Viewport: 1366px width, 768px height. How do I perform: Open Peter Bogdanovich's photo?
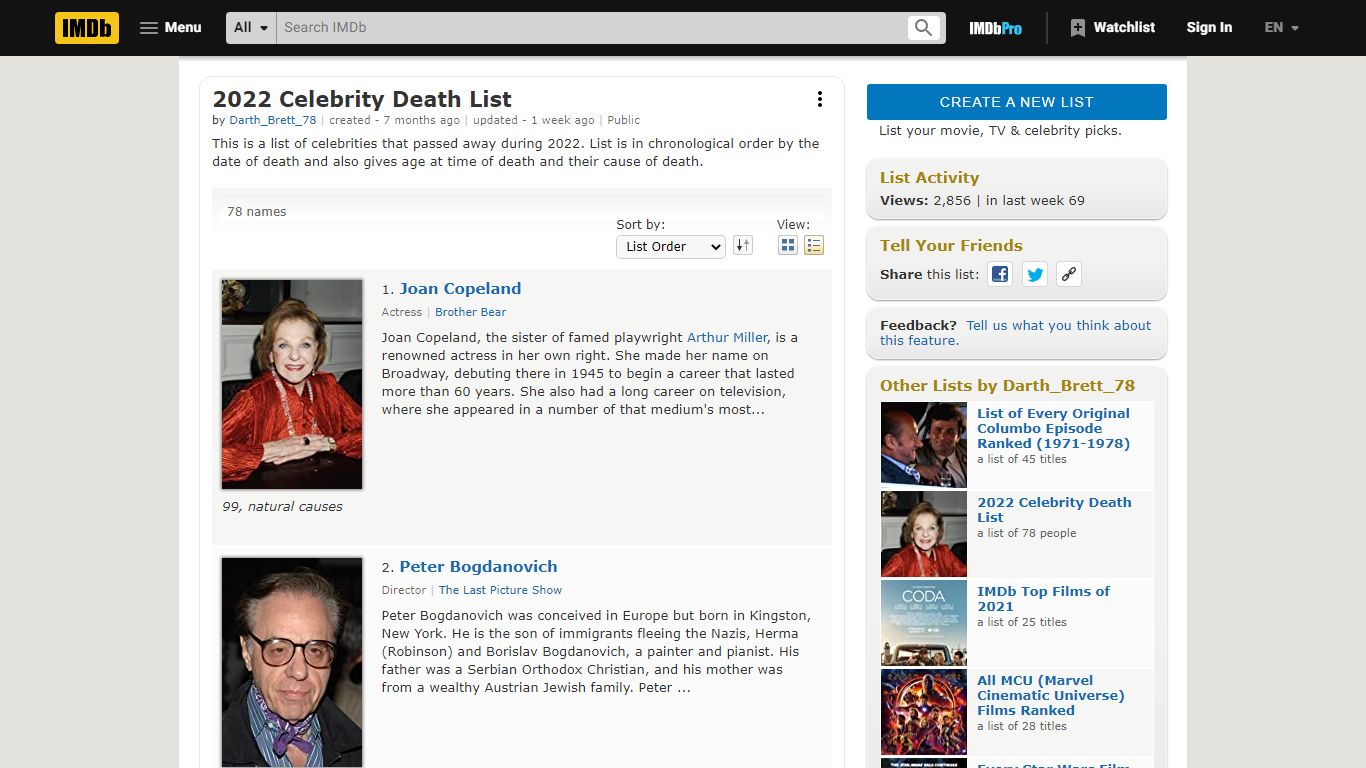coord(292,663)
